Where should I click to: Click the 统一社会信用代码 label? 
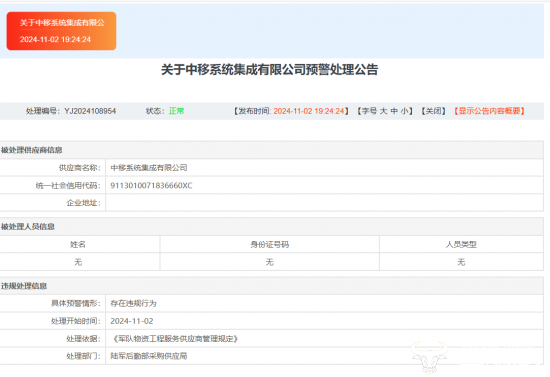[x=68, y=186]
